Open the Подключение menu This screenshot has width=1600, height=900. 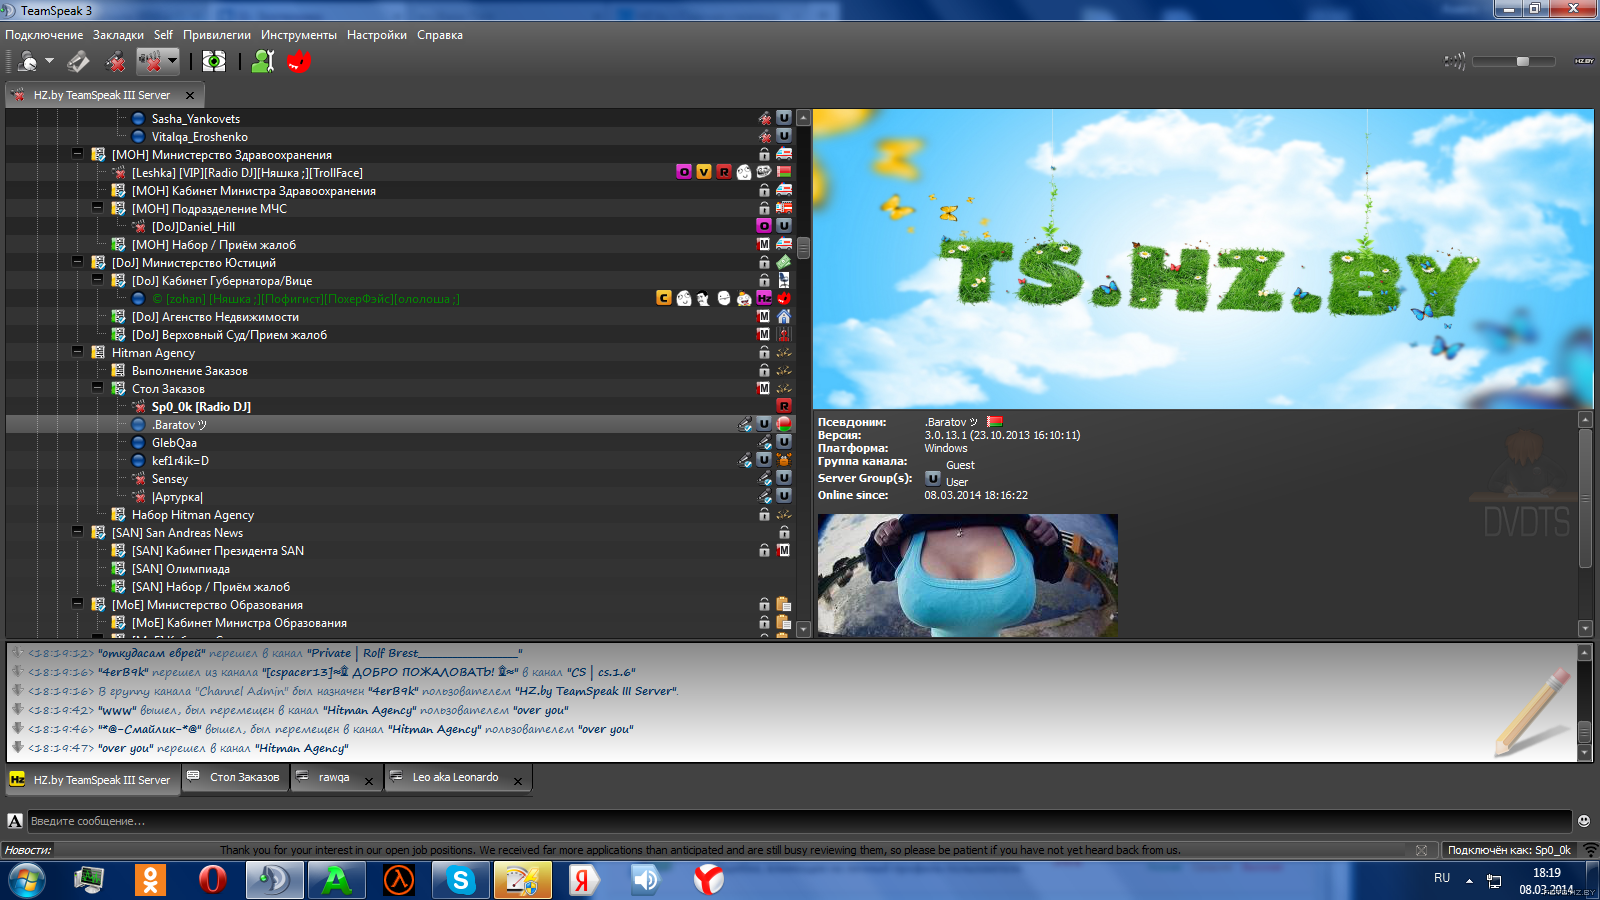click(x=44, y=35)
